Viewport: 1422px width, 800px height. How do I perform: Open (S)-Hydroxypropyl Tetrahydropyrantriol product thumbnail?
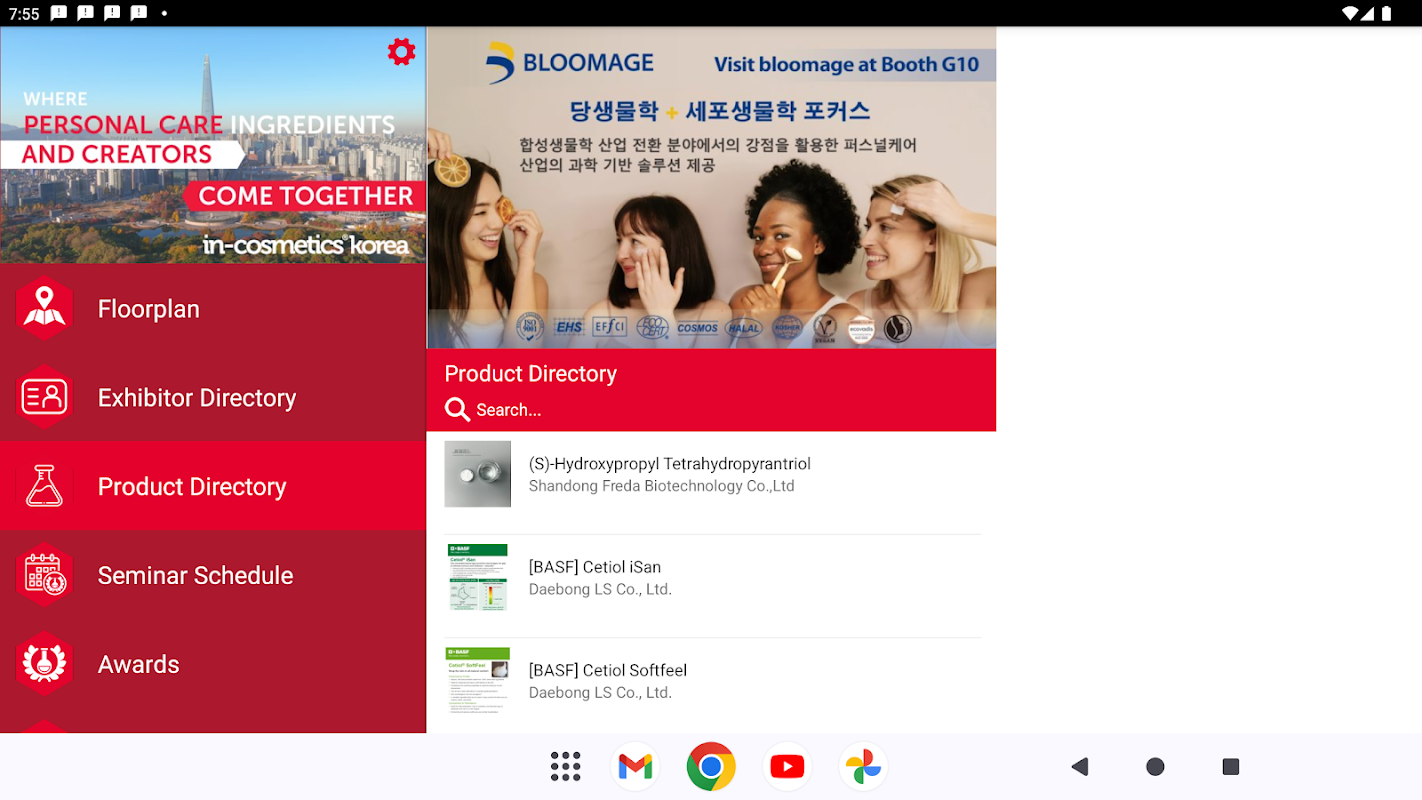point(478,474)
